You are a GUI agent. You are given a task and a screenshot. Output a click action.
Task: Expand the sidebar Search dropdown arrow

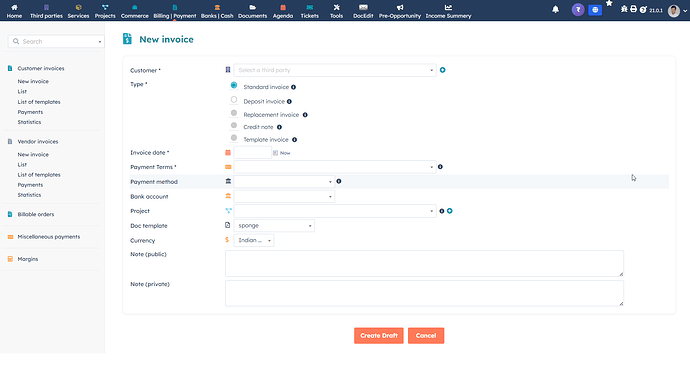click(x=100, y=42)
